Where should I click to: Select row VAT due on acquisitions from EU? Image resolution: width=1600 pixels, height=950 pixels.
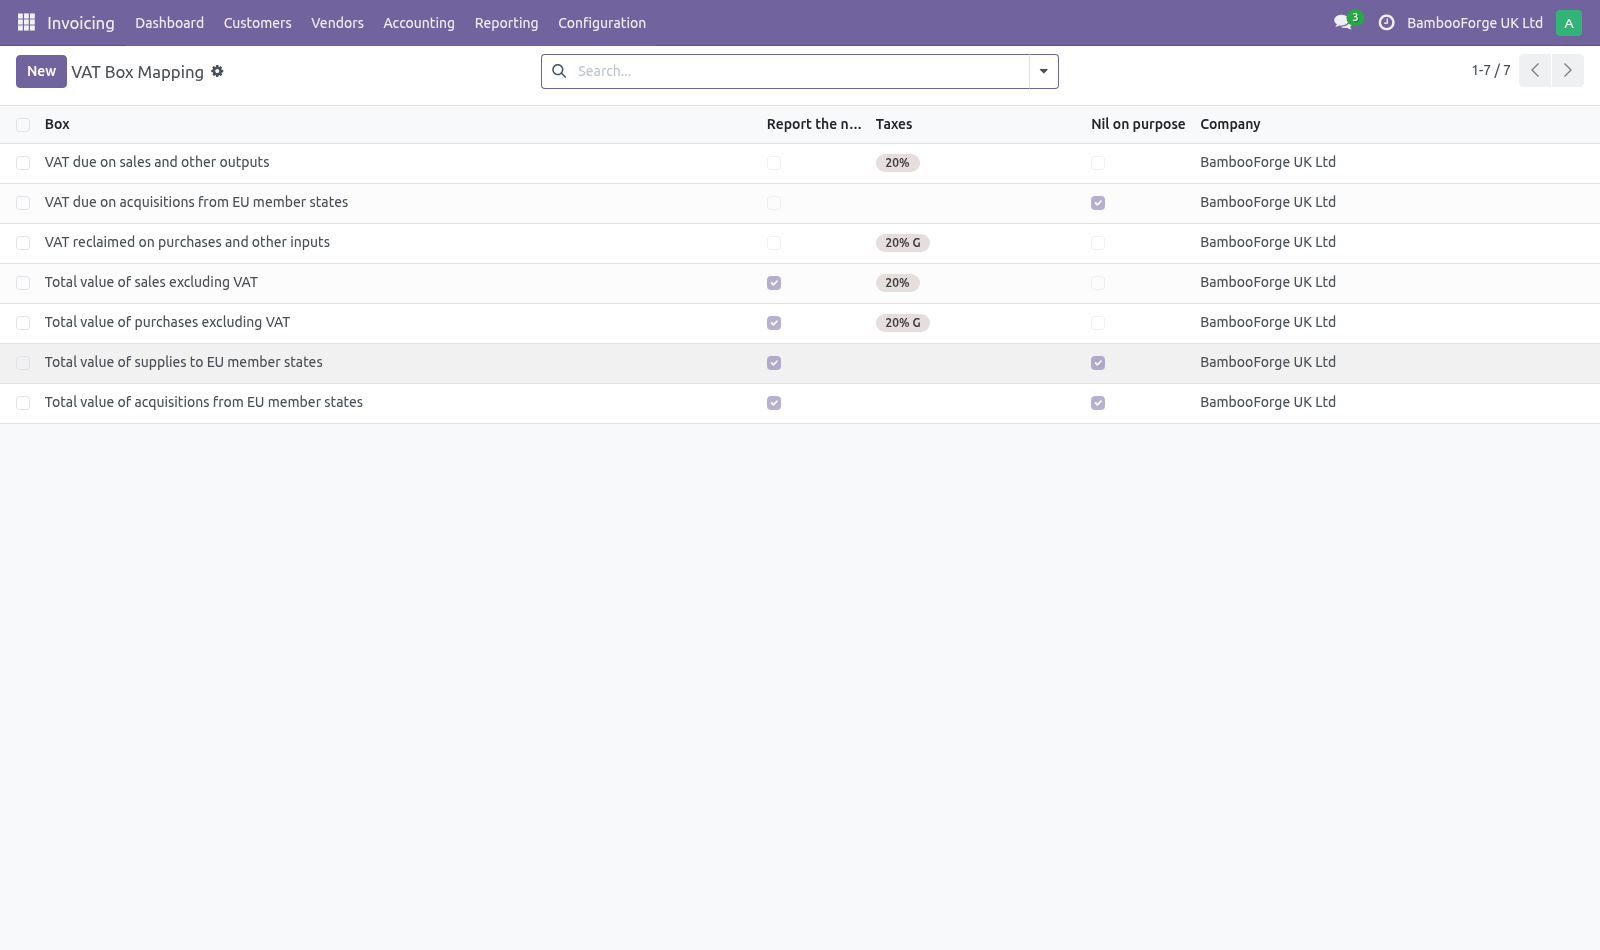coord(23,203)
